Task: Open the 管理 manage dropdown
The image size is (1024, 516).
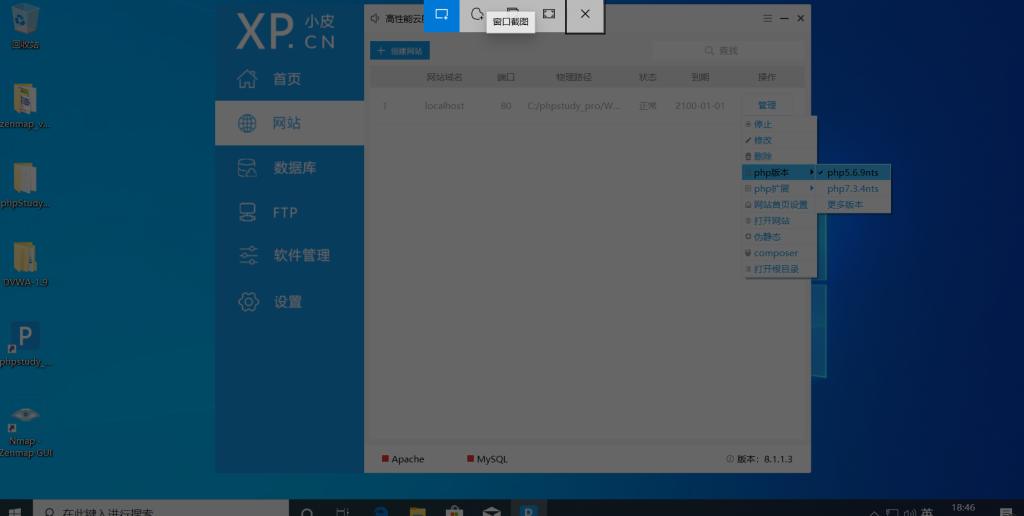Action: [x=766, y=105]
